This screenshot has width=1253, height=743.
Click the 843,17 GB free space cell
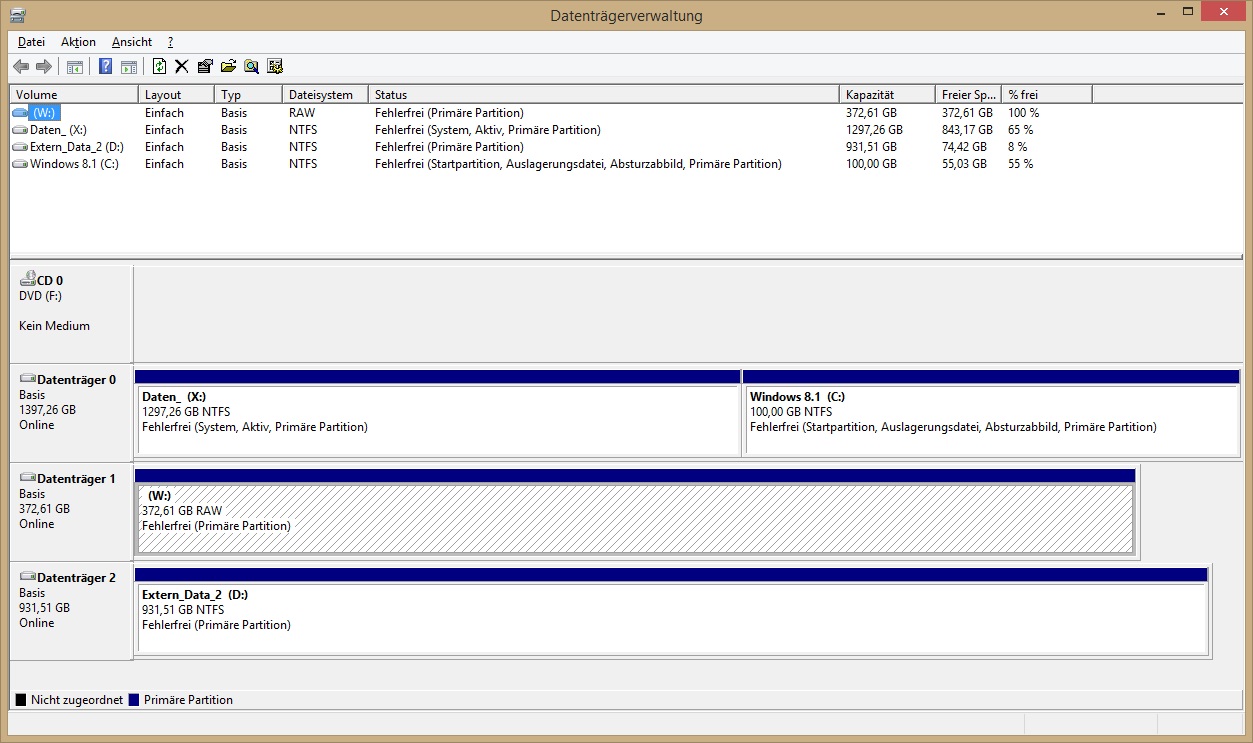click(967, 130)
